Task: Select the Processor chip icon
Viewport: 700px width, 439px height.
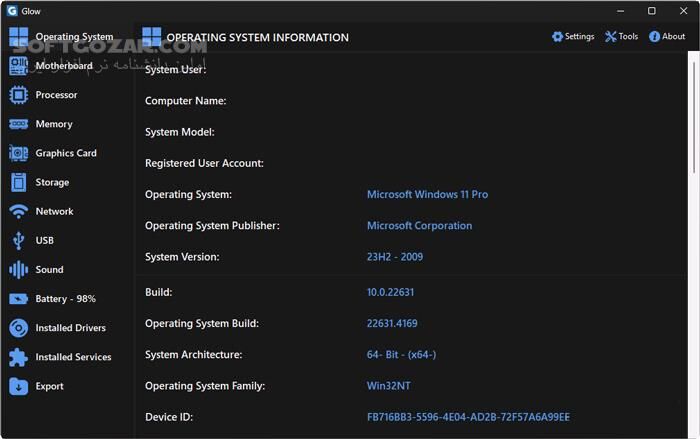Action: [18, 95]
